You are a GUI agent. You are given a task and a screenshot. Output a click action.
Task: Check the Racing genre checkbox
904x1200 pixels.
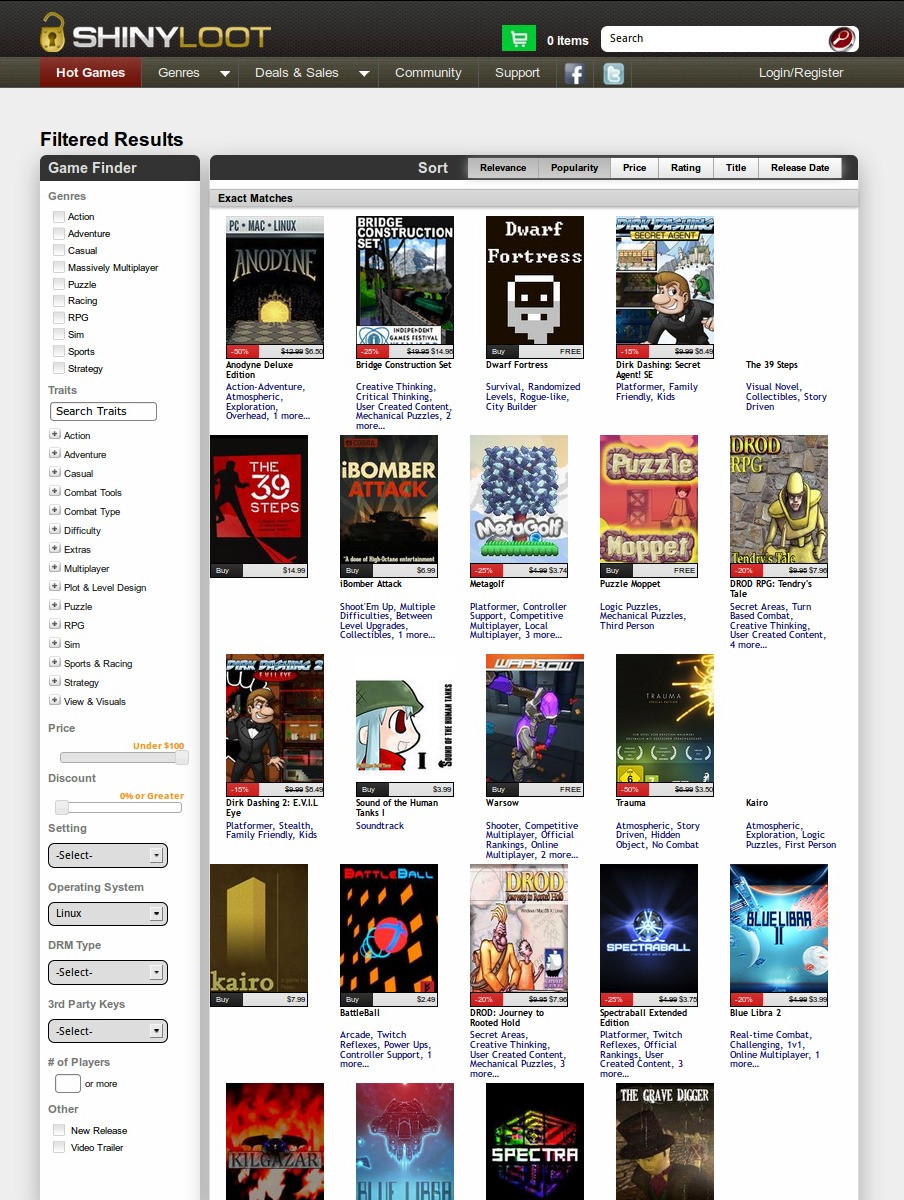point(59,300)
